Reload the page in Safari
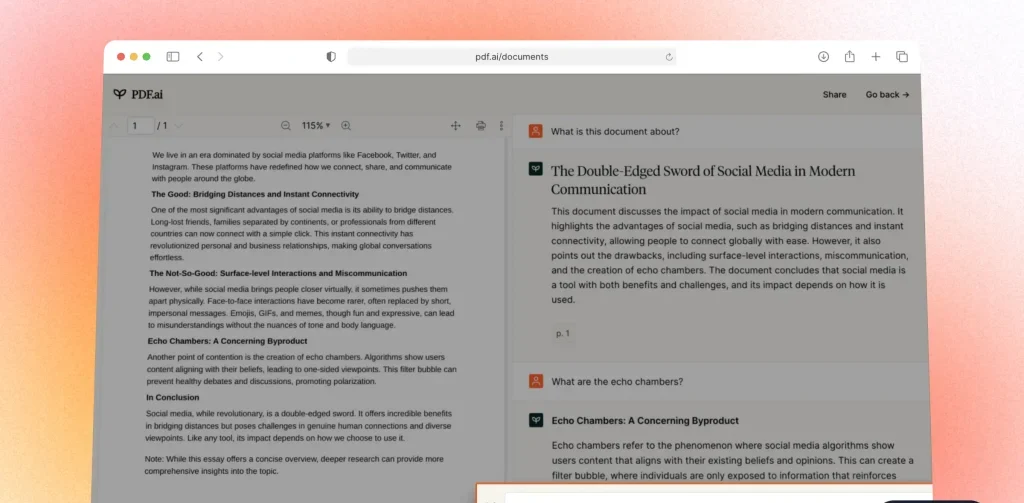 pyautogui.click(x=669, y=57)
